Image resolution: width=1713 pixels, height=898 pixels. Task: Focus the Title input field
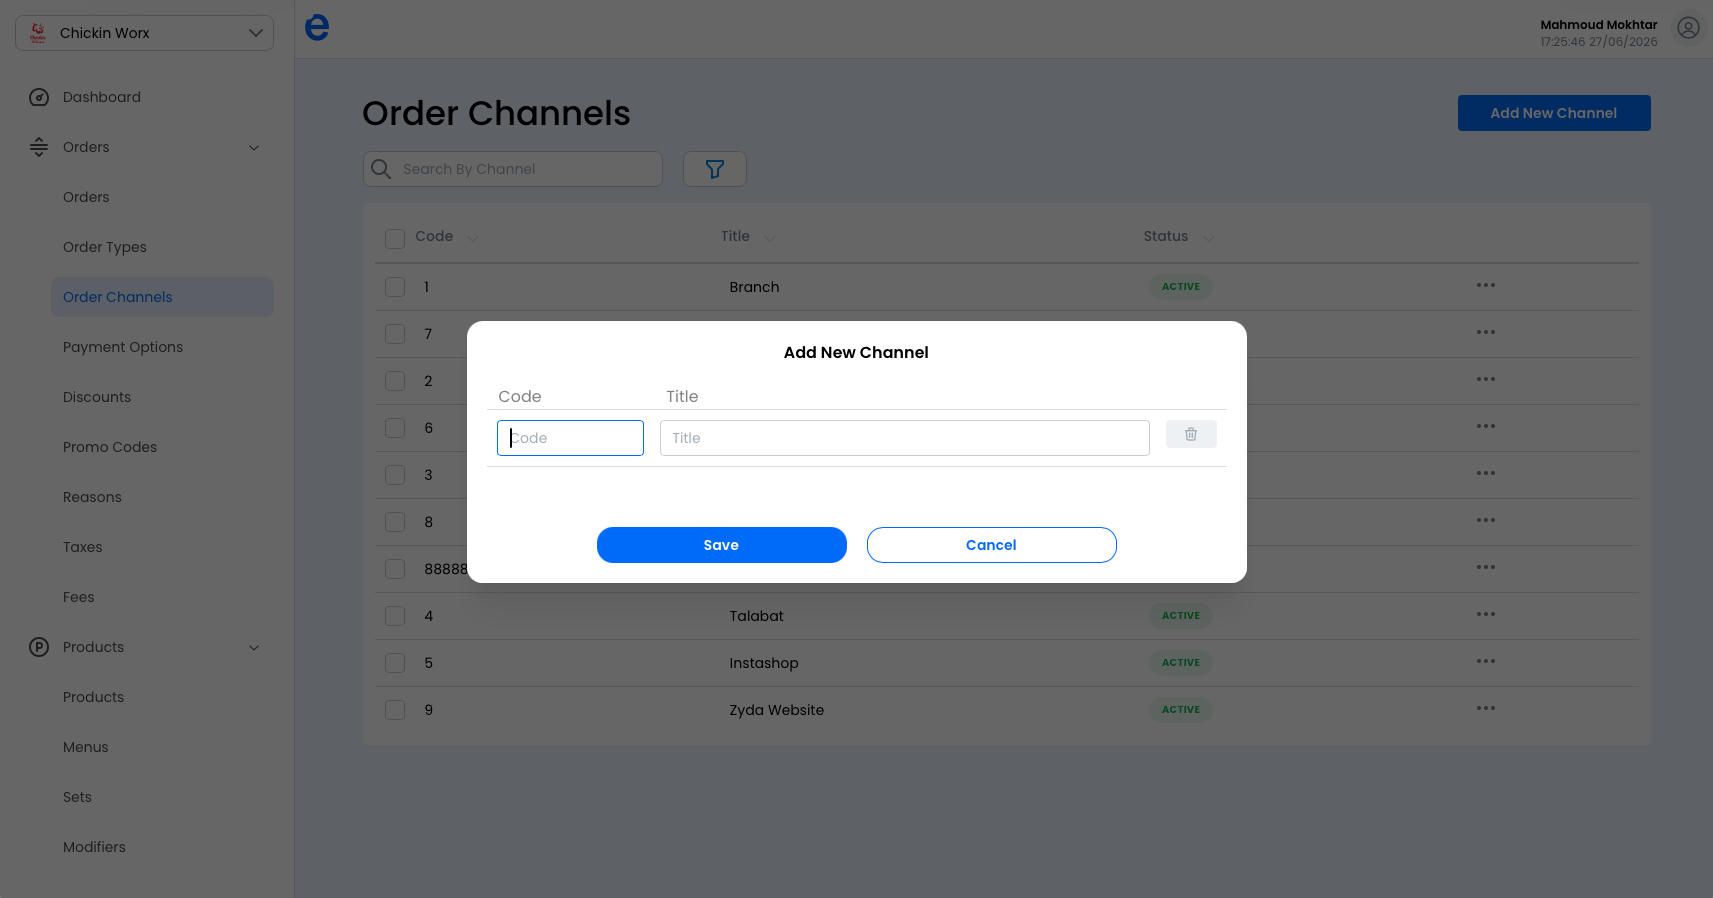(x=905, y=438)
